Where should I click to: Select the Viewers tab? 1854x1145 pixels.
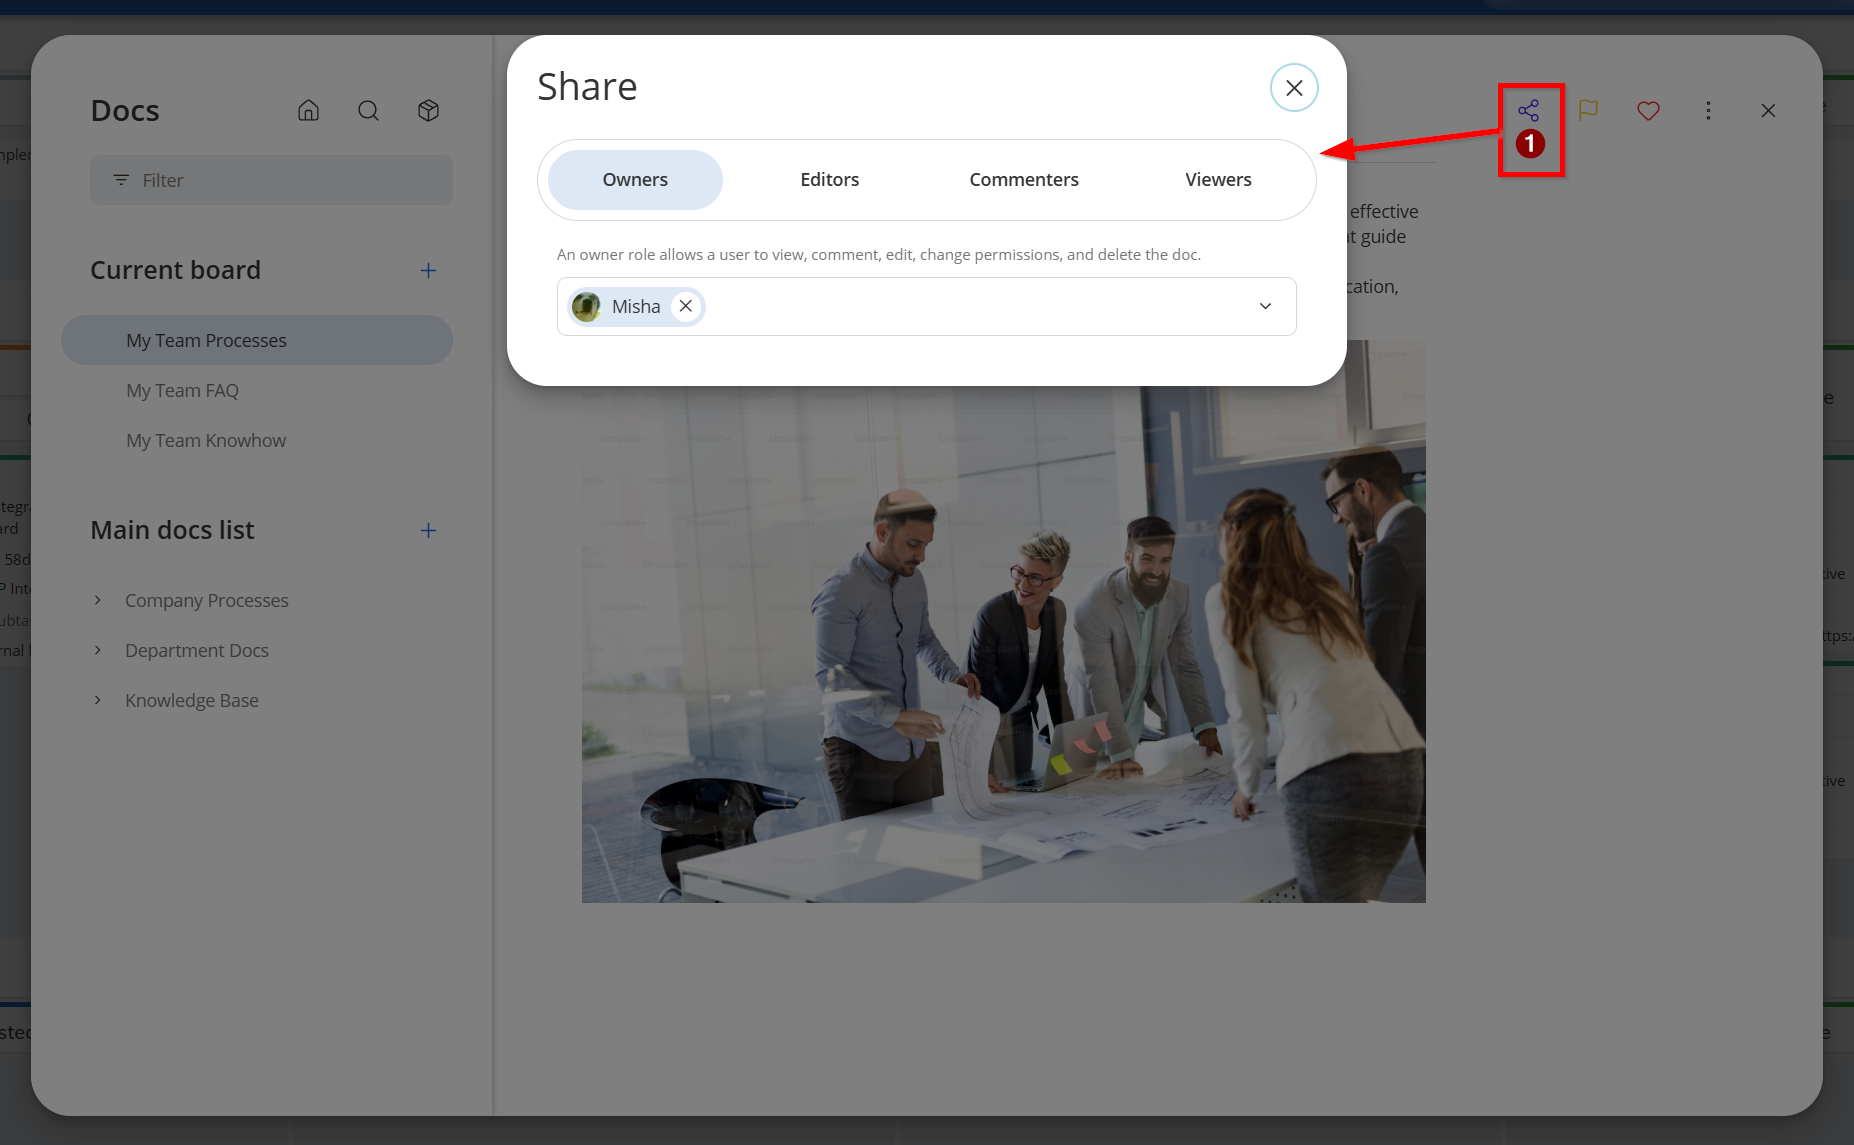[x=1218, y=180]
